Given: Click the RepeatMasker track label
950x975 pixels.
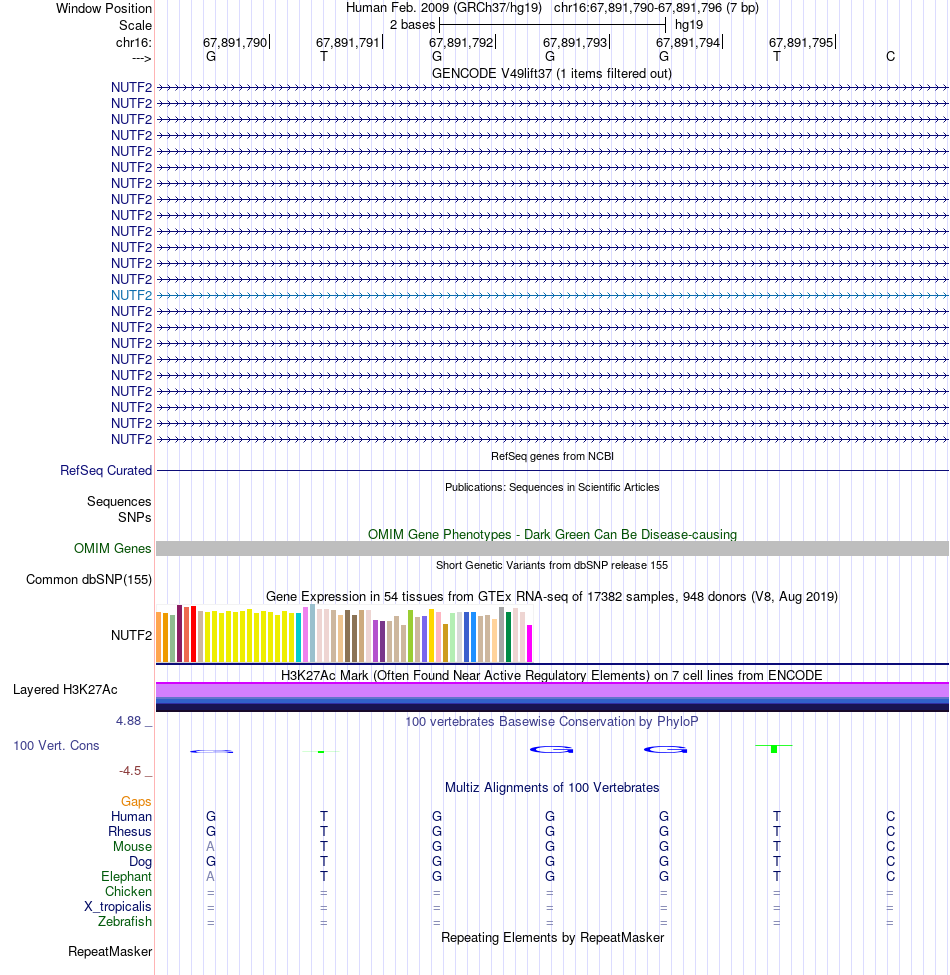Looking at the screenshot, I should click(110, 952).
